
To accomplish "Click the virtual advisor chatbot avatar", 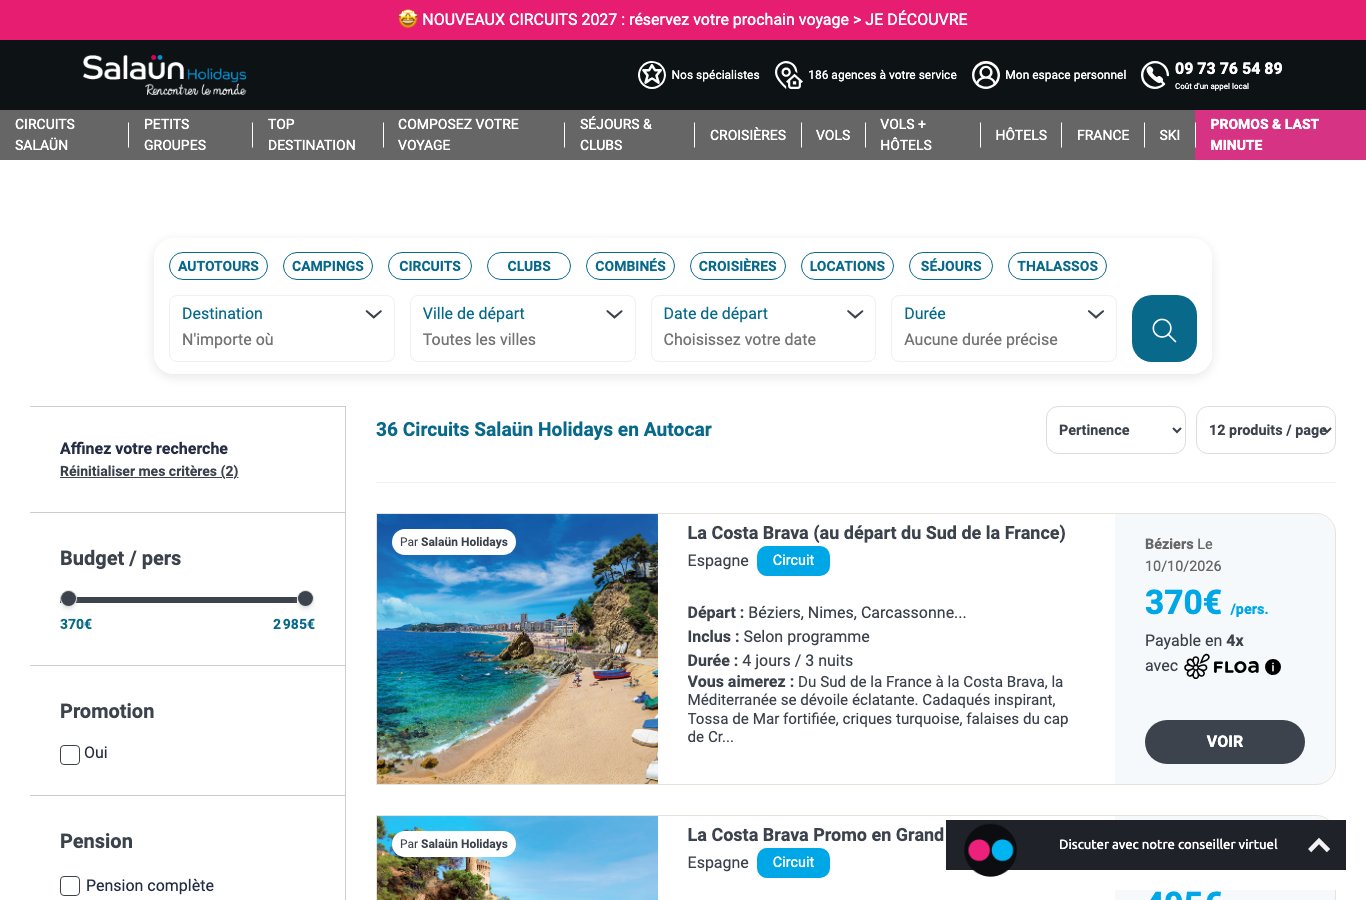I will click(990, 850).
